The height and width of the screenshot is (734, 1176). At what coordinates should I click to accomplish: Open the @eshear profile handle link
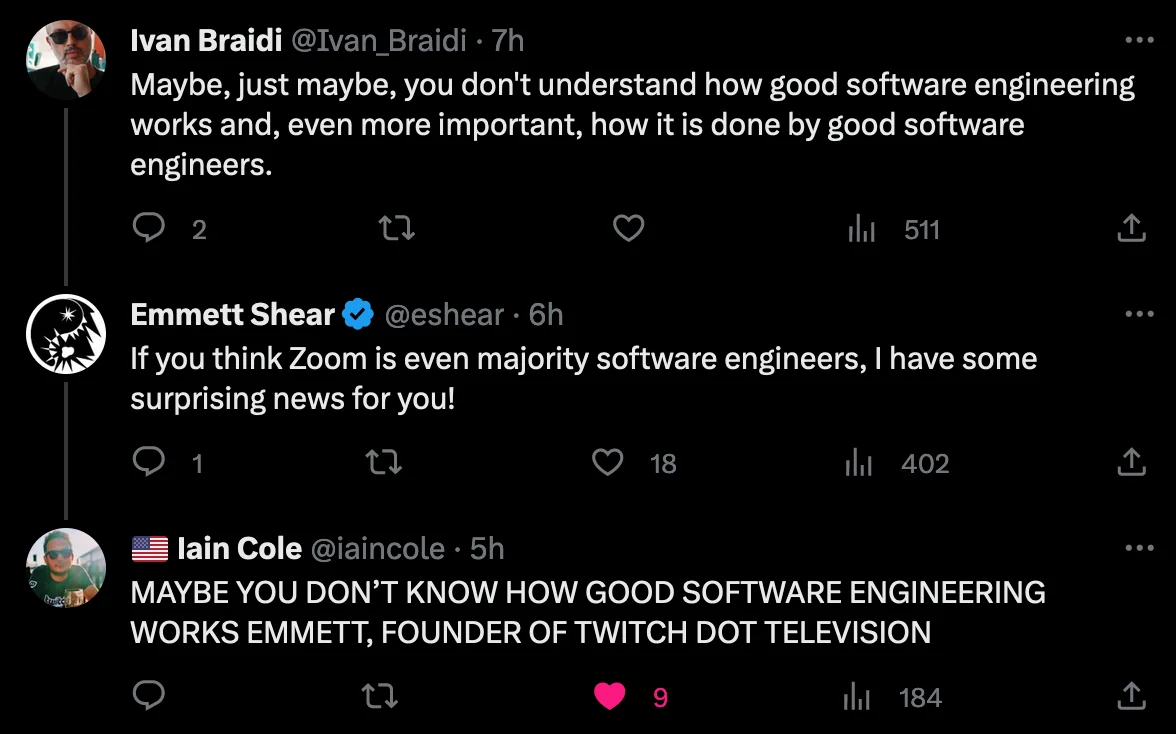pos(444,315)
